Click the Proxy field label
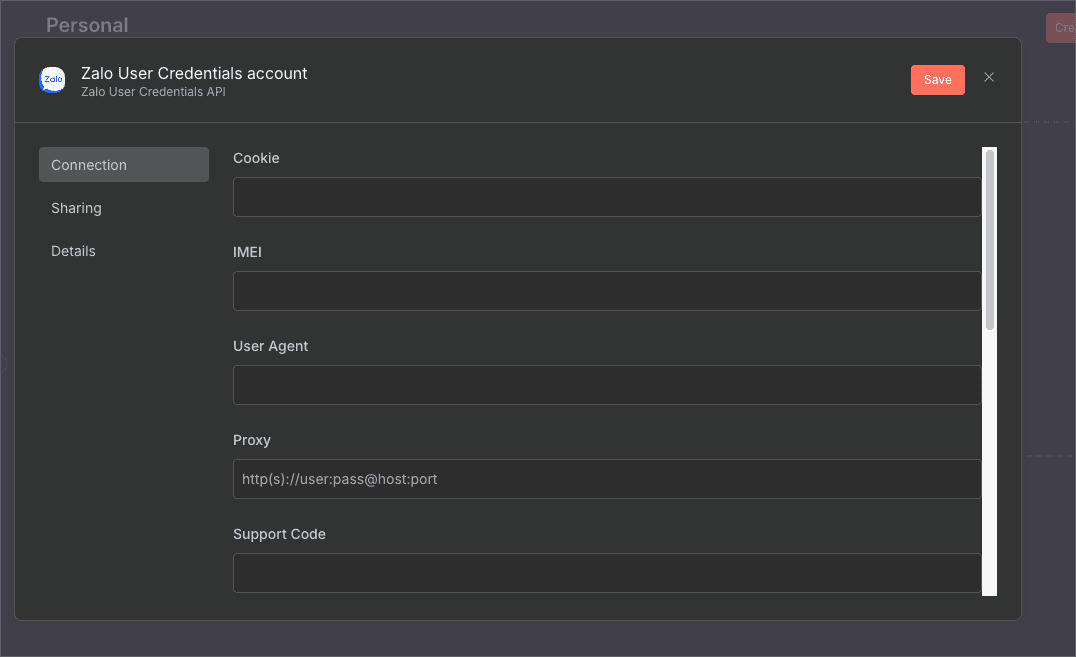 click(x=252, y=440)
